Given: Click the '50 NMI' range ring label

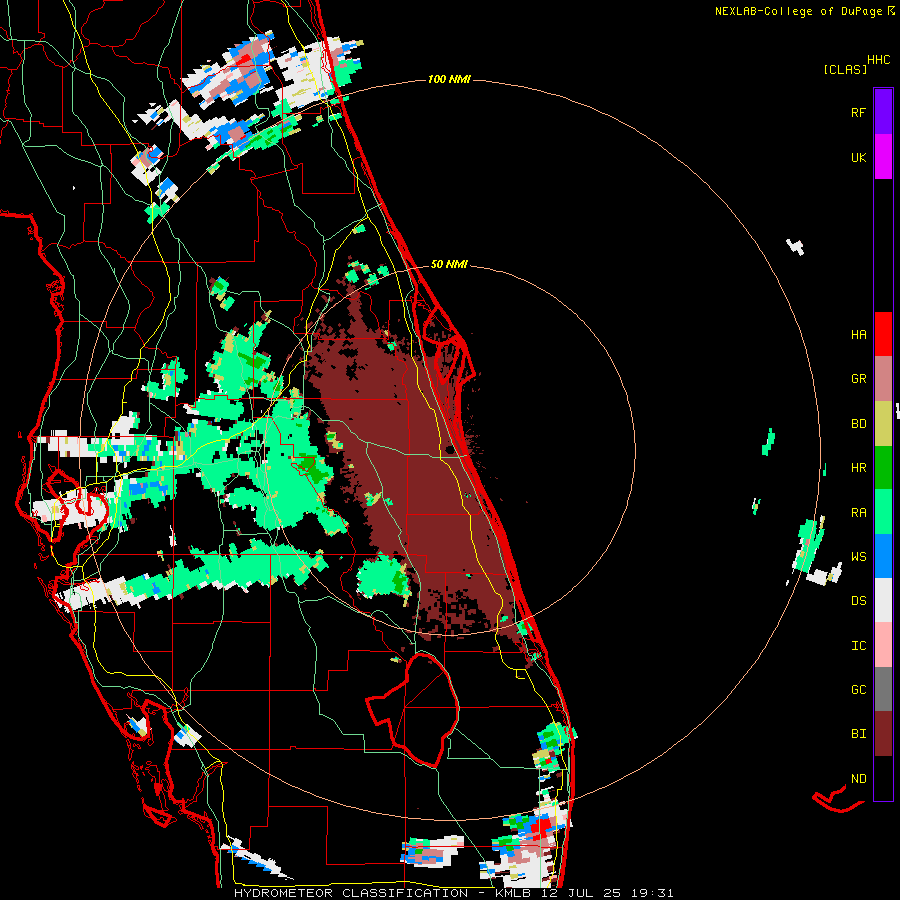Looking at the screenshot, I should 449,264.
